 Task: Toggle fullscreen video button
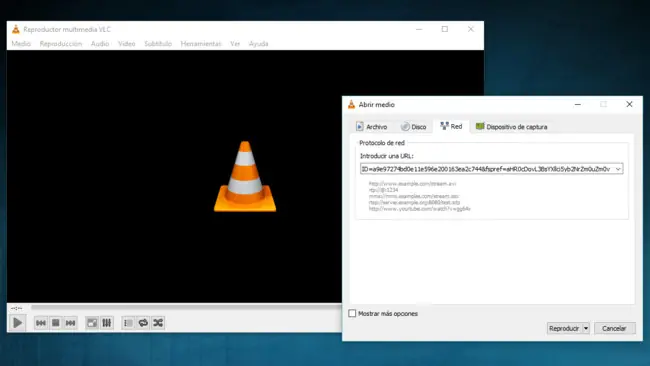tap(92, 323)
